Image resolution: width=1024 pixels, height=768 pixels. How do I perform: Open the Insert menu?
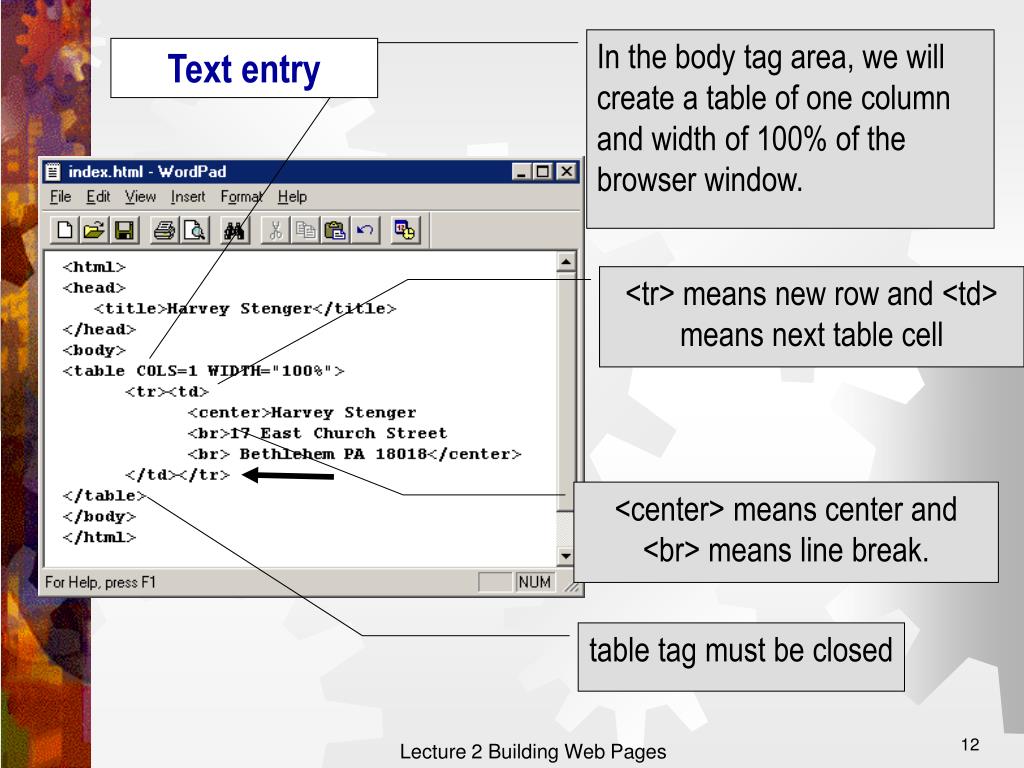(x=187, y=197)
